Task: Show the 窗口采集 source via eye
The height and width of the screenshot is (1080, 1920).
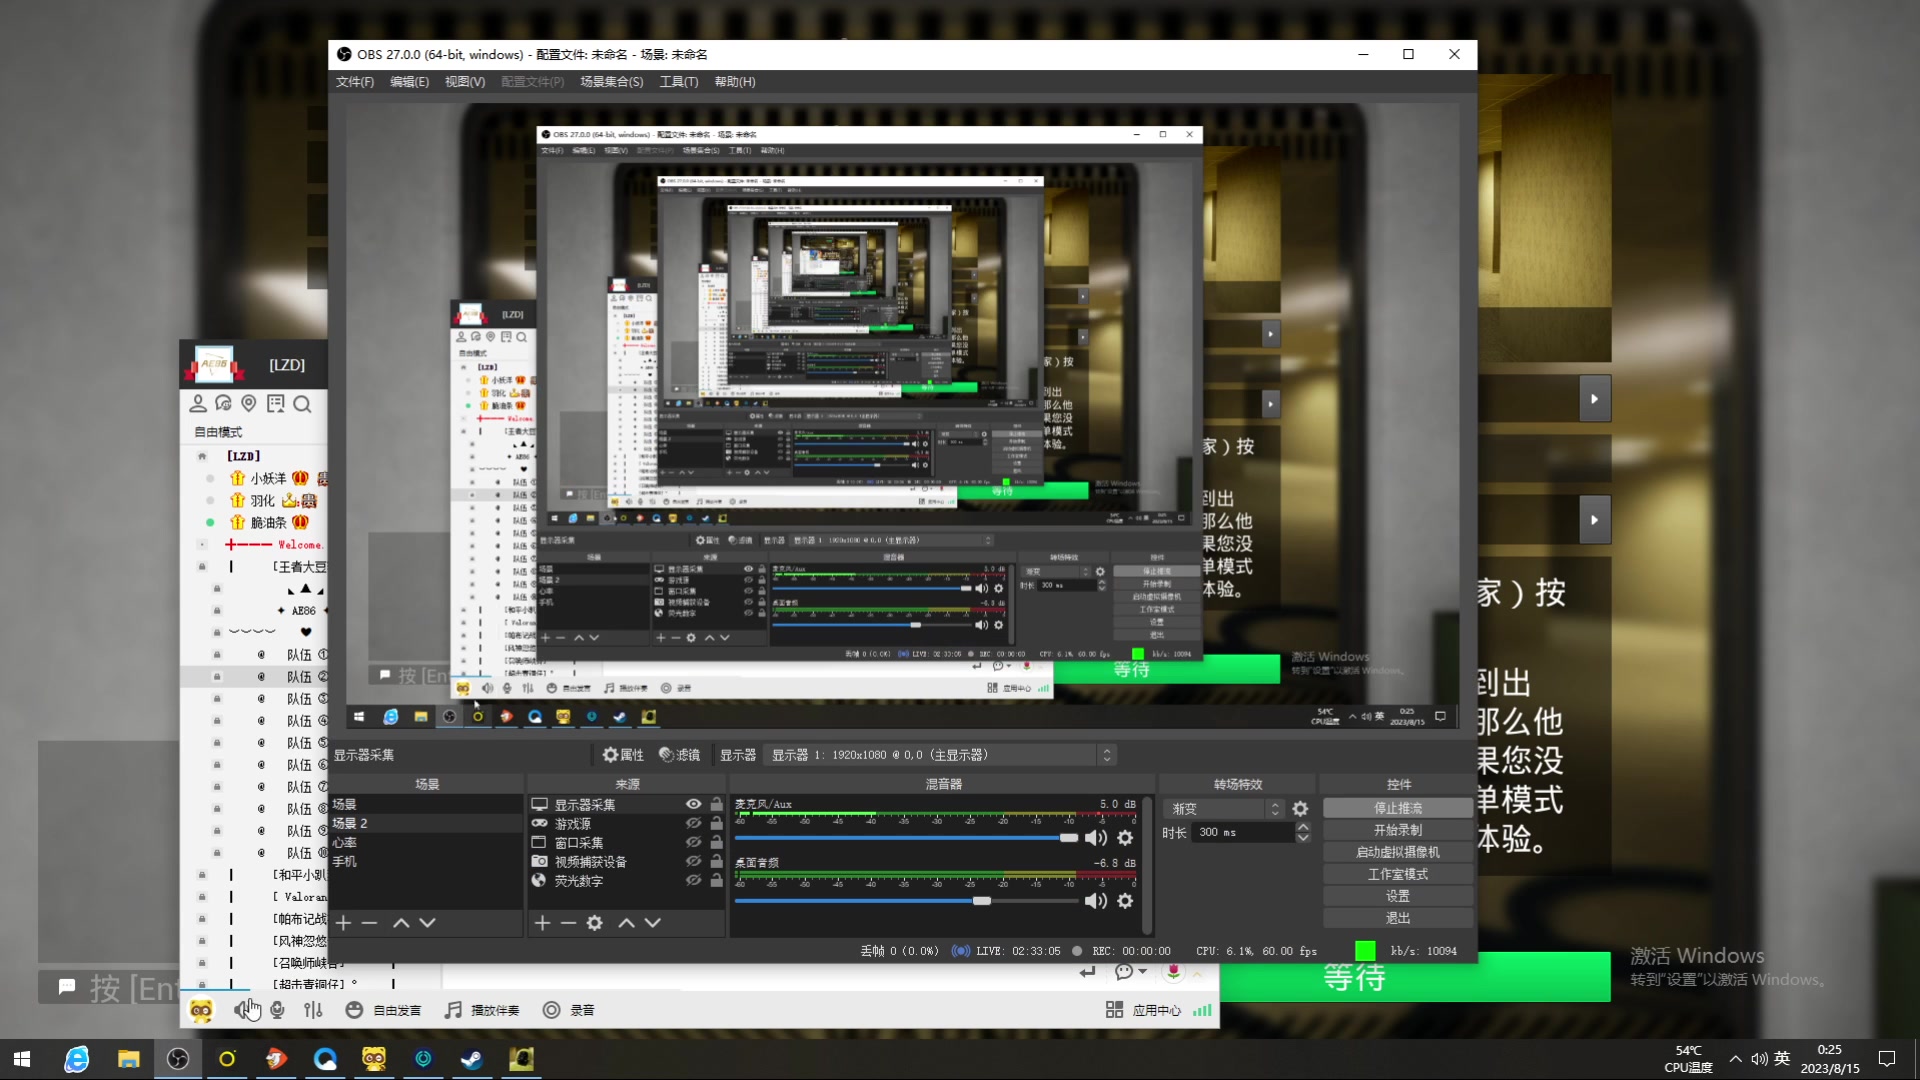Action: (x=693, y=843)
